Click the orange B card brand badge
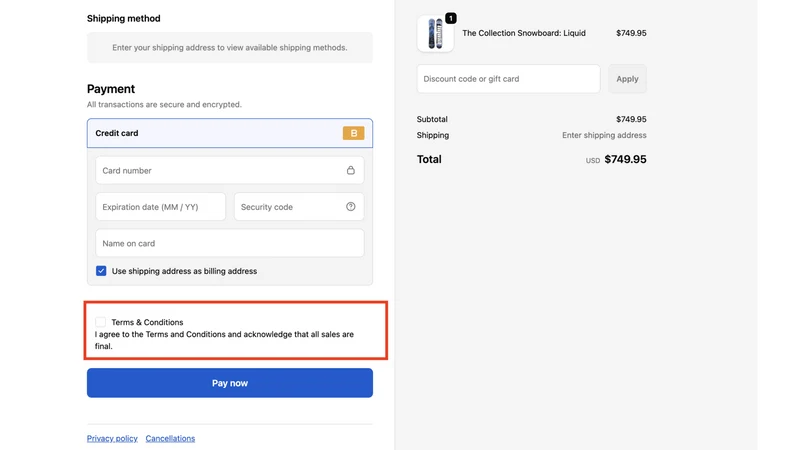This screenshot has width=800, height=450. click(x=354, y=133)
